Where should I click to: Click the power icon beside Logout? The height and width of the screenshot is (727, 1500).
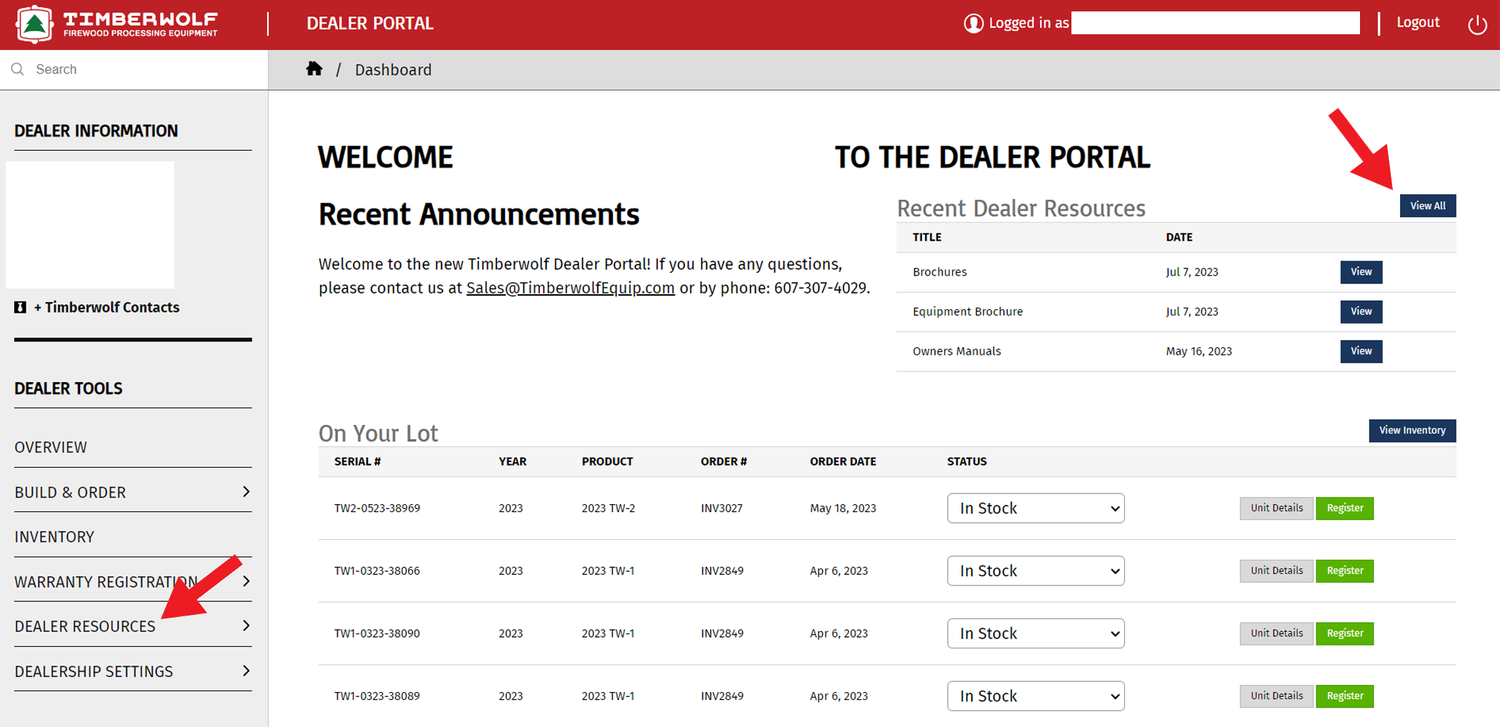pyautogui.click(x=1477, y=25)
